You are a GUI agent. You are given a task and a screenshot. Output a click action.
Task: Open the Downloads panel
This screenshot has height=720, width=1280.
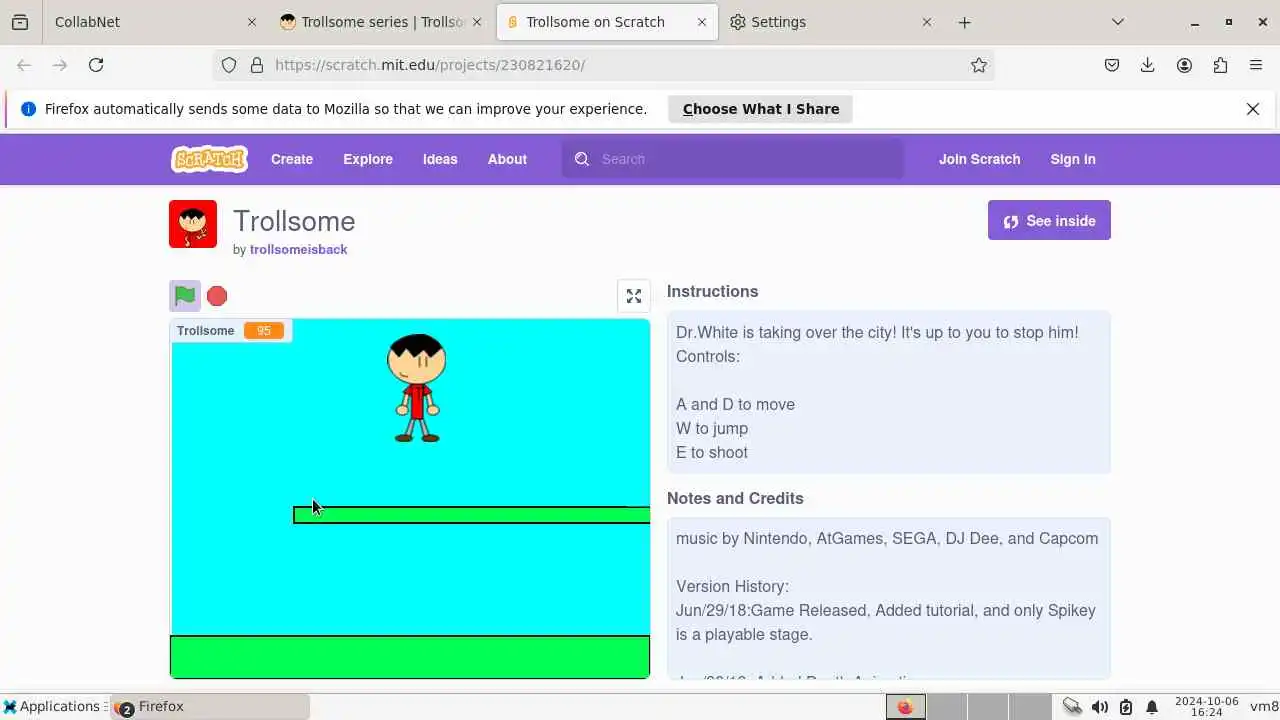(1148, 65)
